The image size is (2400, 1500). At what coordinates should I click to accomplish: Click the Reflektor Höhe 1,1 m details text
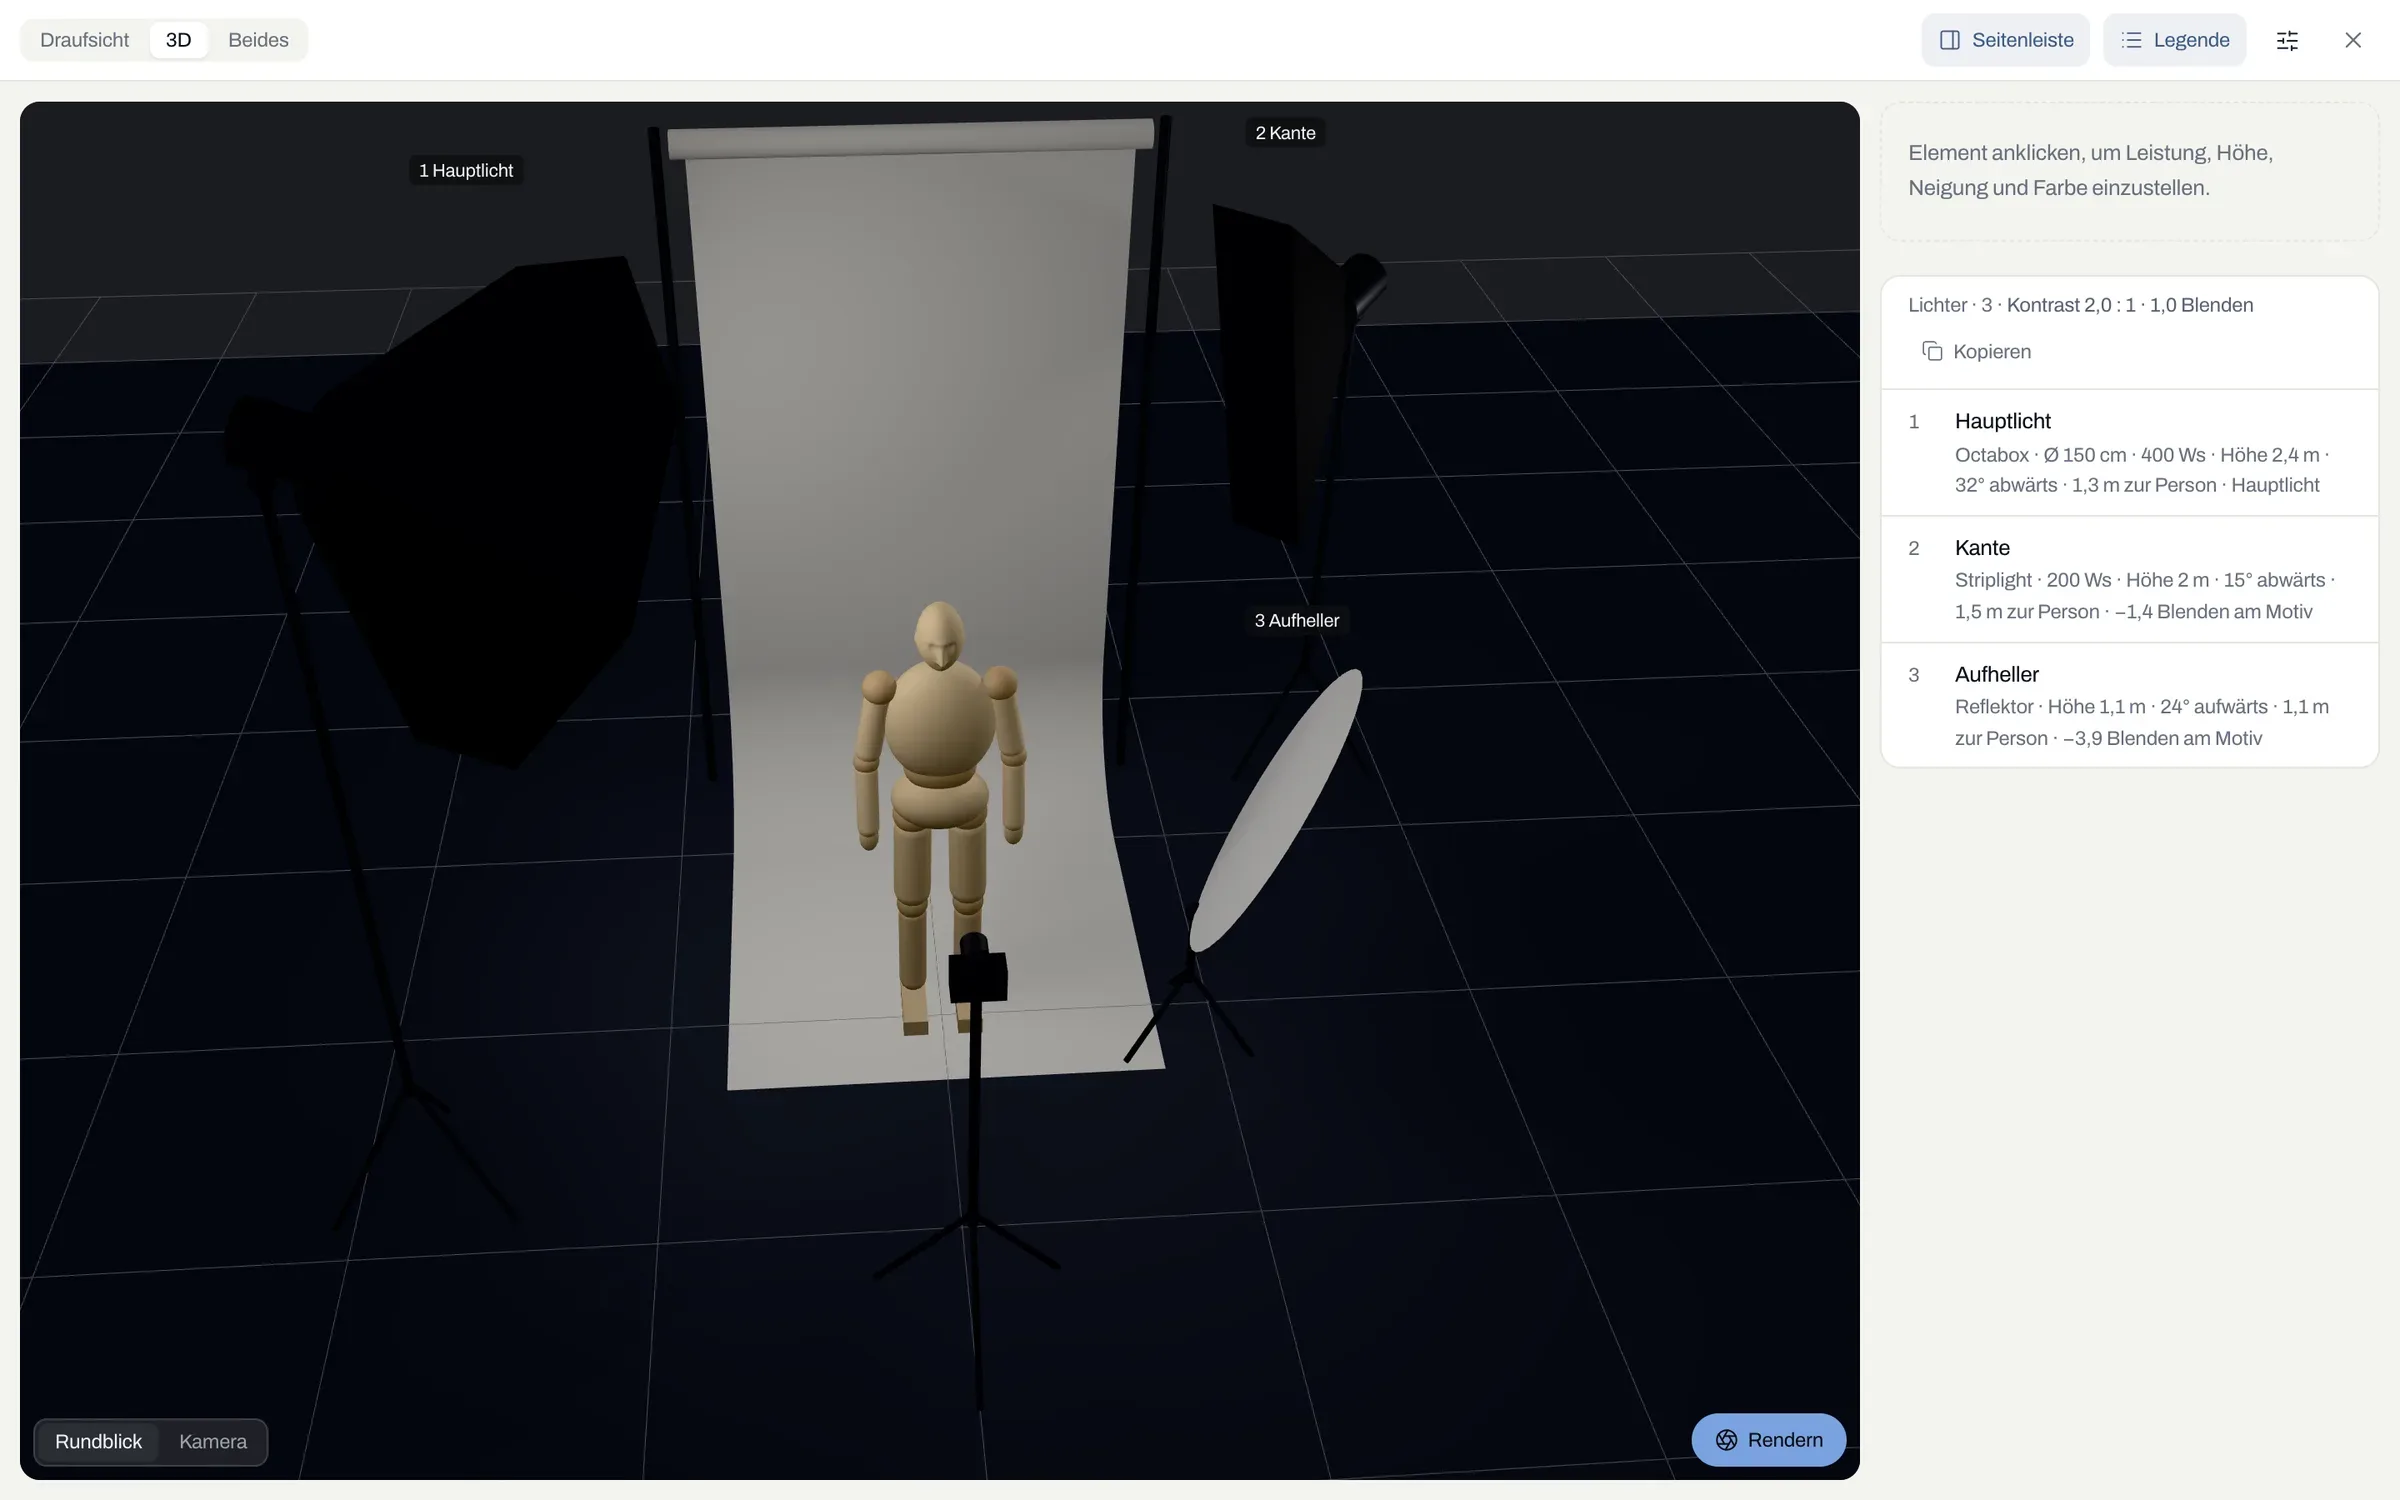(2142, 722)
